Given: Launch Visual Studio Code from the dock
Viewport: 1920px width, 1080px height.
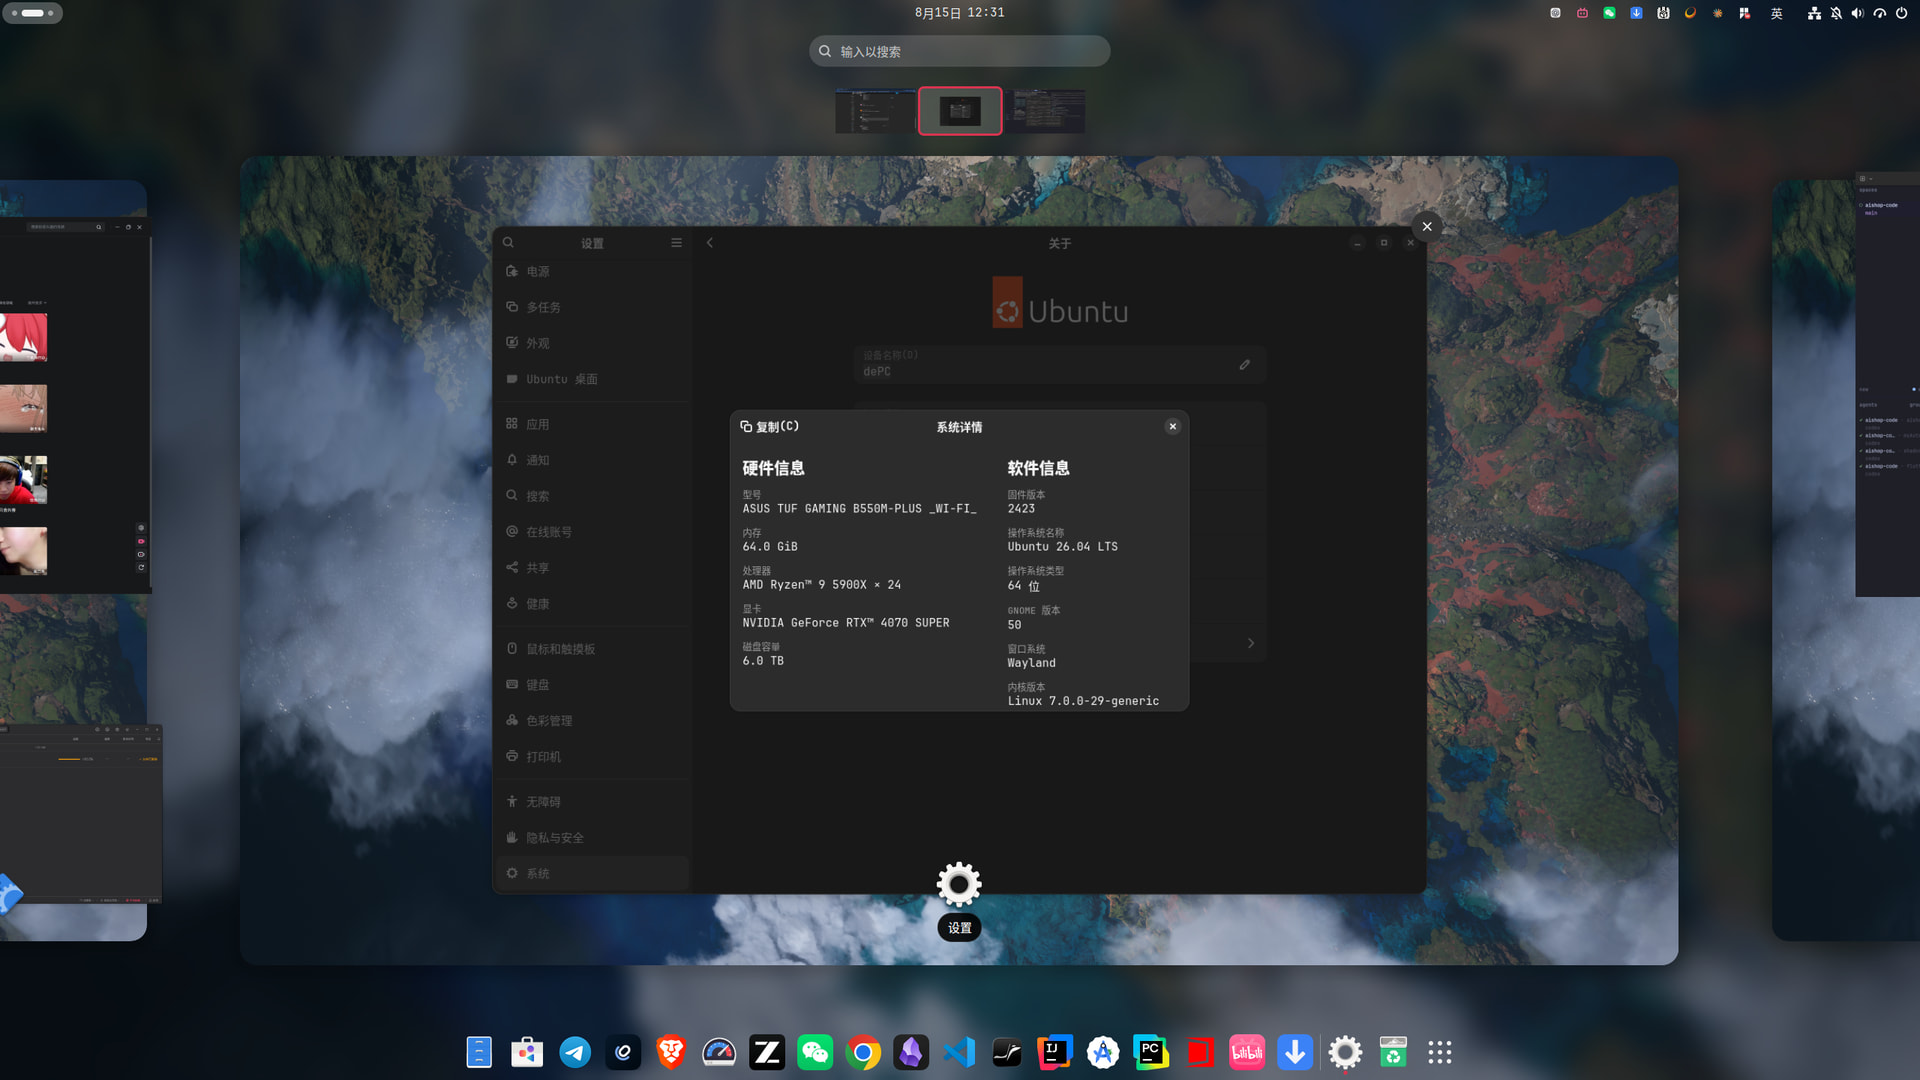Looking at the screenshot, I should pos(959,1052).
